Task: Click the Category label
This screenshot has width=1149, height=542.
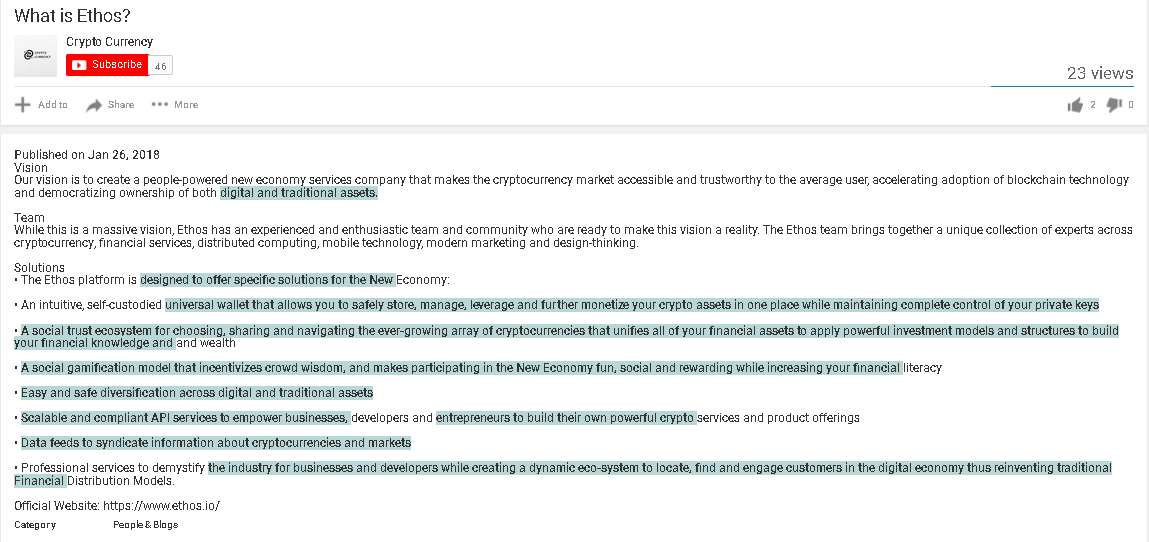Action: click(34, 524)
